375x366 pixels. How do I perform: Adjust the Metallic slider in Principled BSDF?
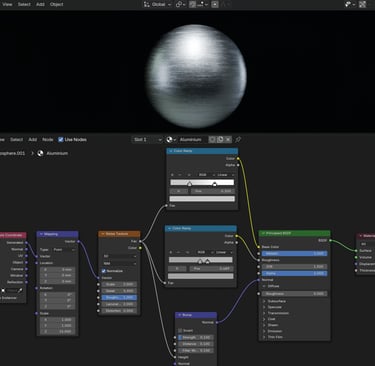295,254
